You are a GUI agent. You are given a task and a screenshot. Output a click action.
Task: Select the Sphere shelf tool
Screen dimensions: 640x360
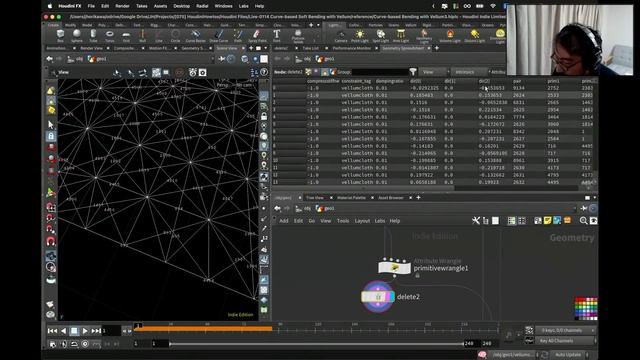[x=77, y=36]
